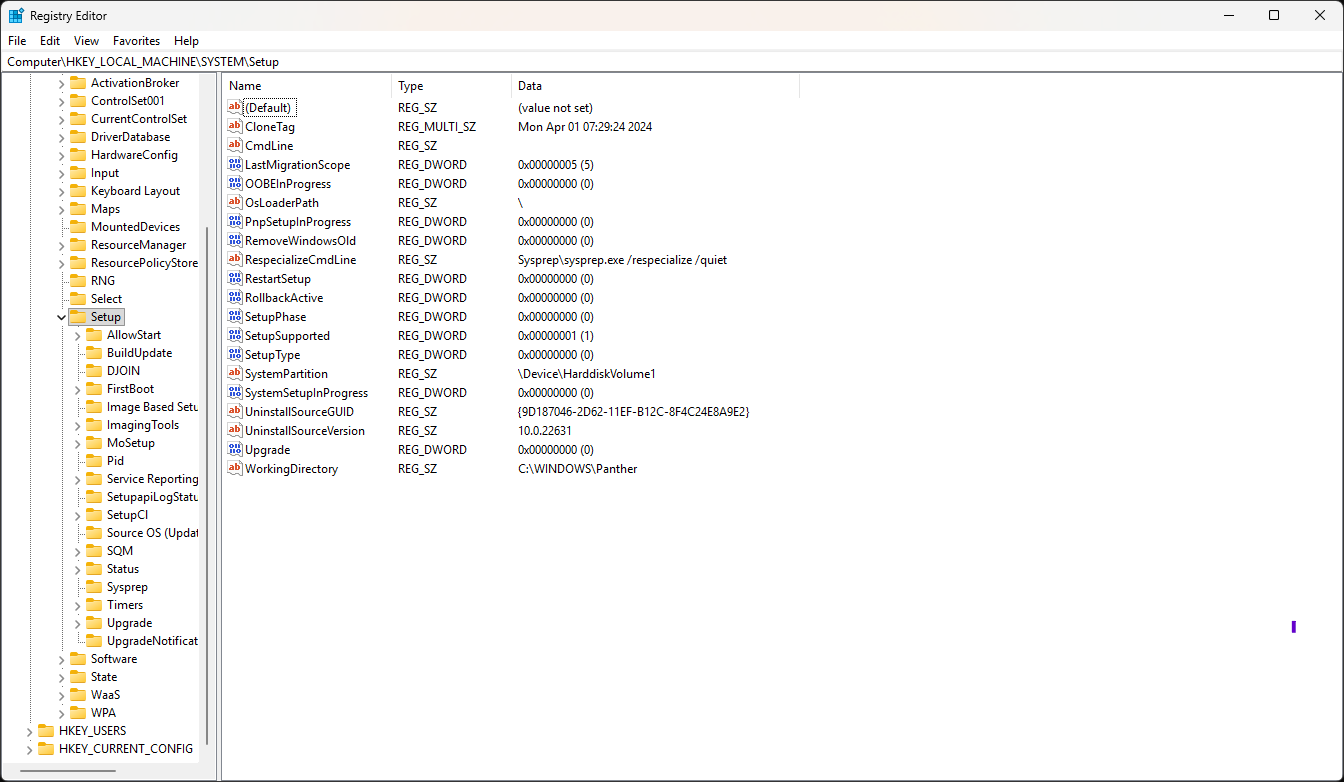Sort values by Type column header

tap(451, 86)
